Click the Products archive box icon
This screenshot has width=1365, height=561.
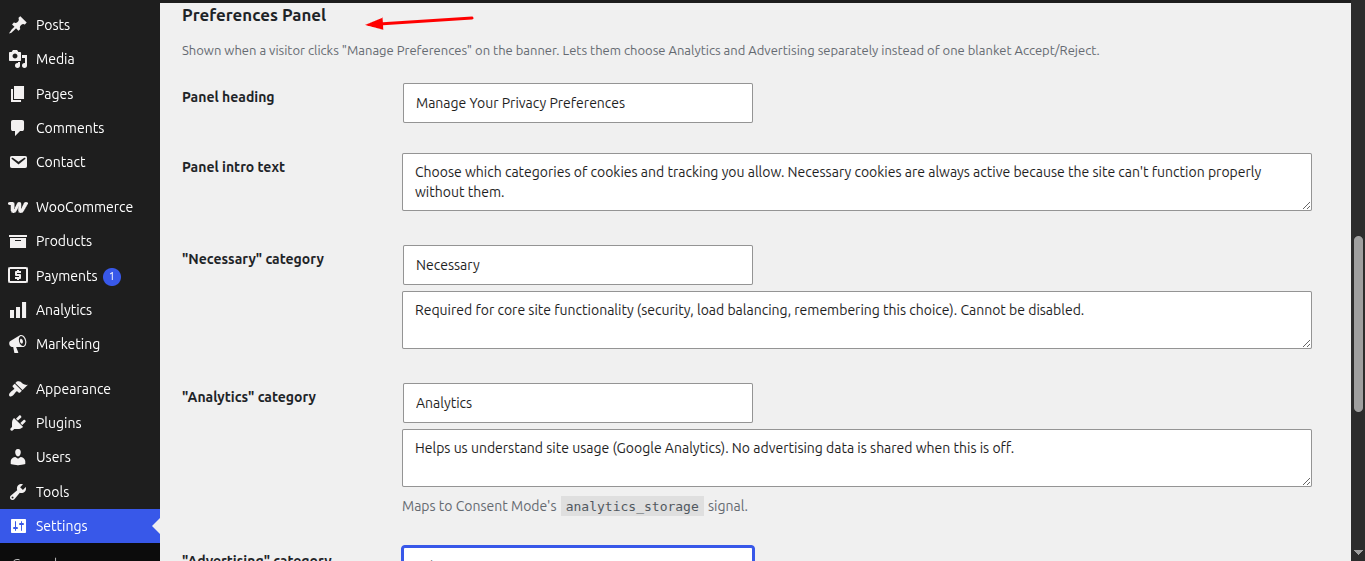click(18, 241)
